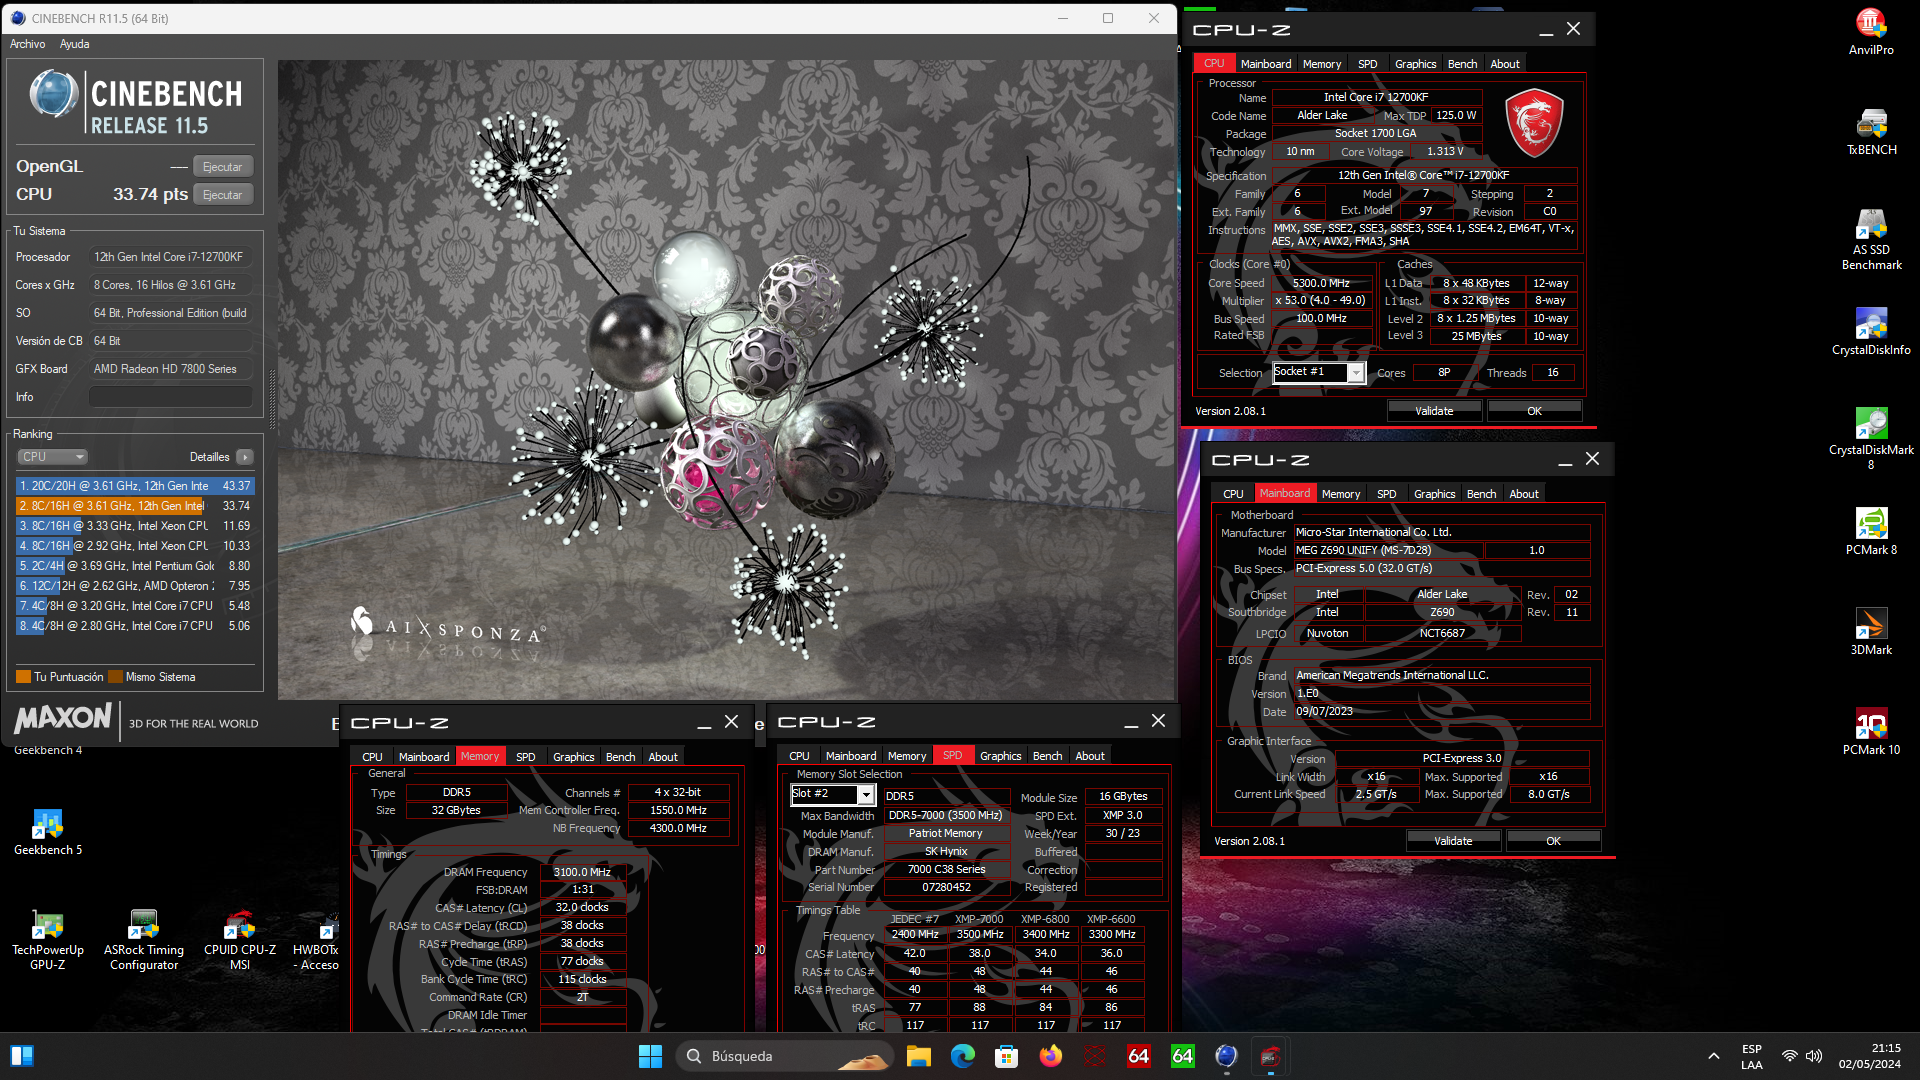The height and width of the screenshot is (1080, 1920).
Task: Open Graphics tab in top CPU-Z window
Action: click(x=1415, y=64)
